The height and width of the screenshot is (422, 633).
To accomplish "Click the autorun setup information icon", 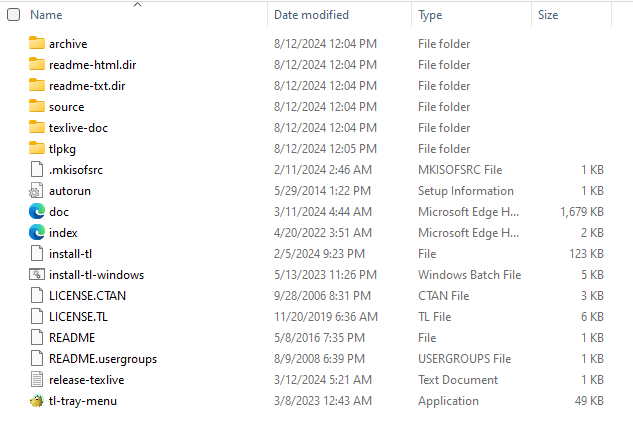I will tap(37, 191).
